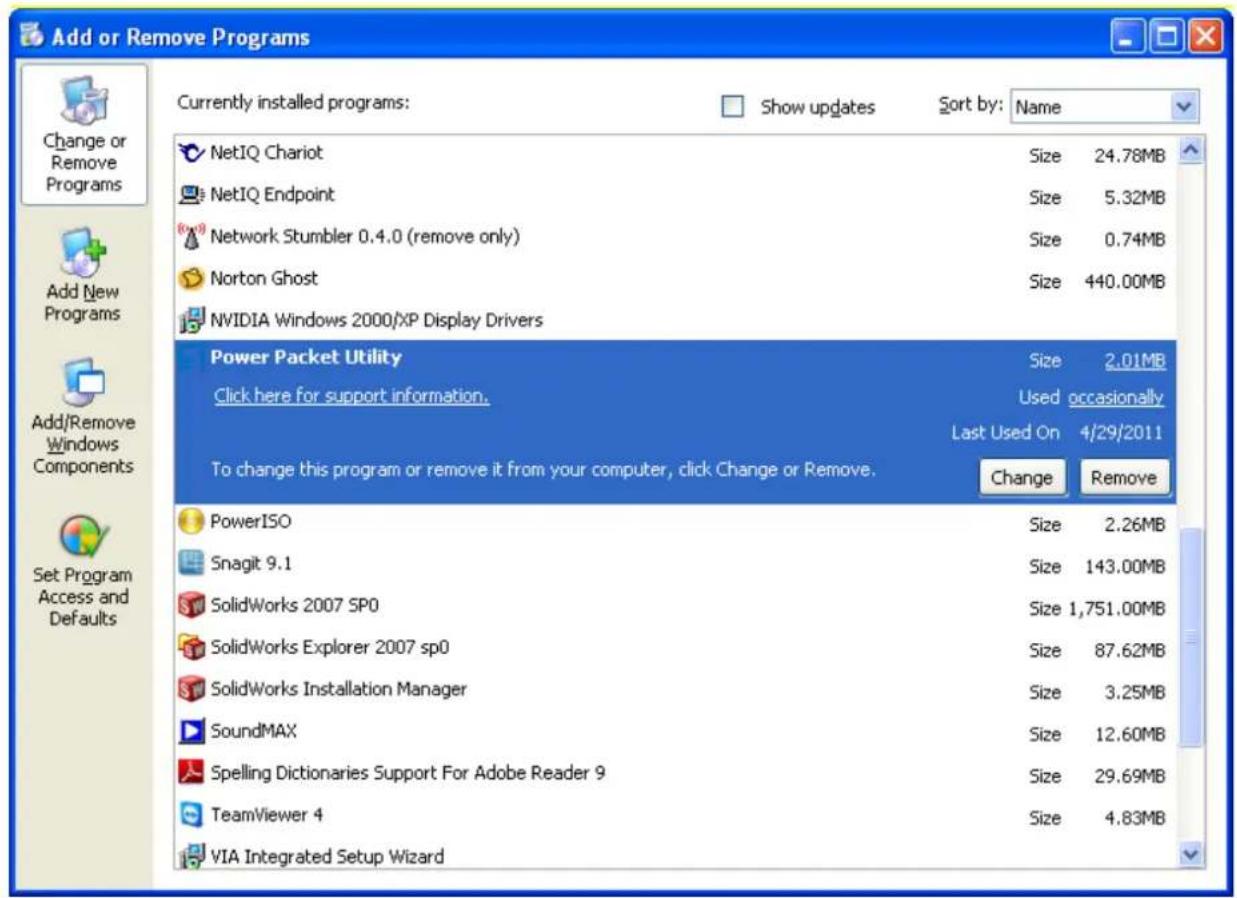Viewport: 1237px width, 898px height.
Task: Select the SolidWorks 2007 SP0 entry
Action: (675, 607)
